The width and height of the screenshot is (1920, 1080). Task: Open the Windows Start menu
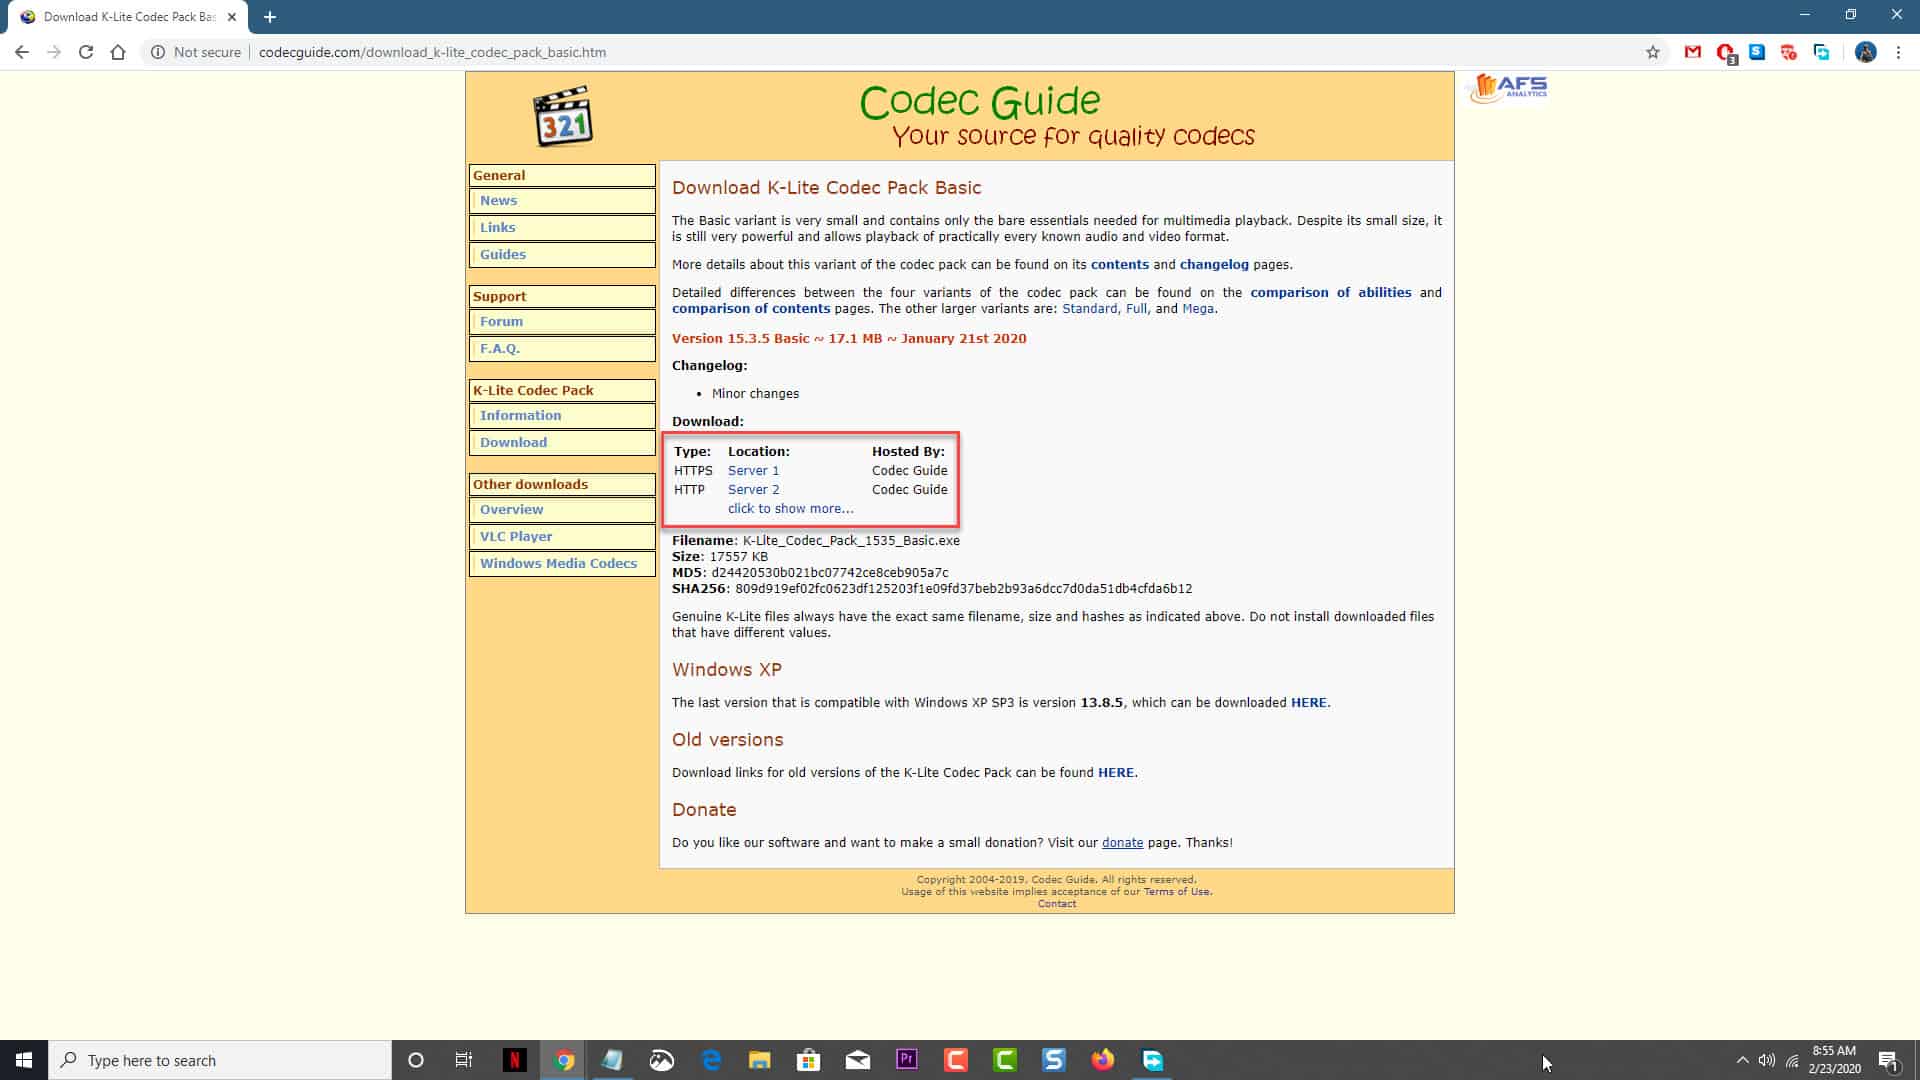(24, 1060)
